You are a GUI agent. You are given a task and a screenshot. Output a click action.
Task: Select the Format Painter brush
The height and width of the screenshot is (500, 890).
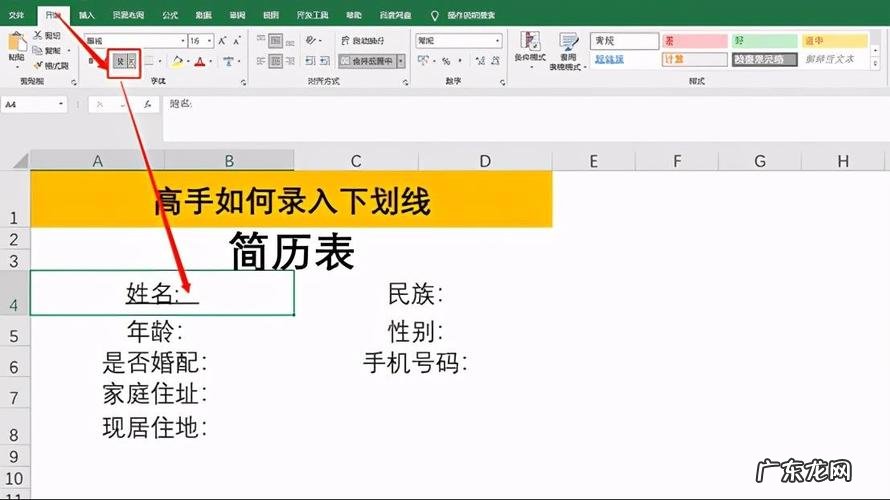38,65
